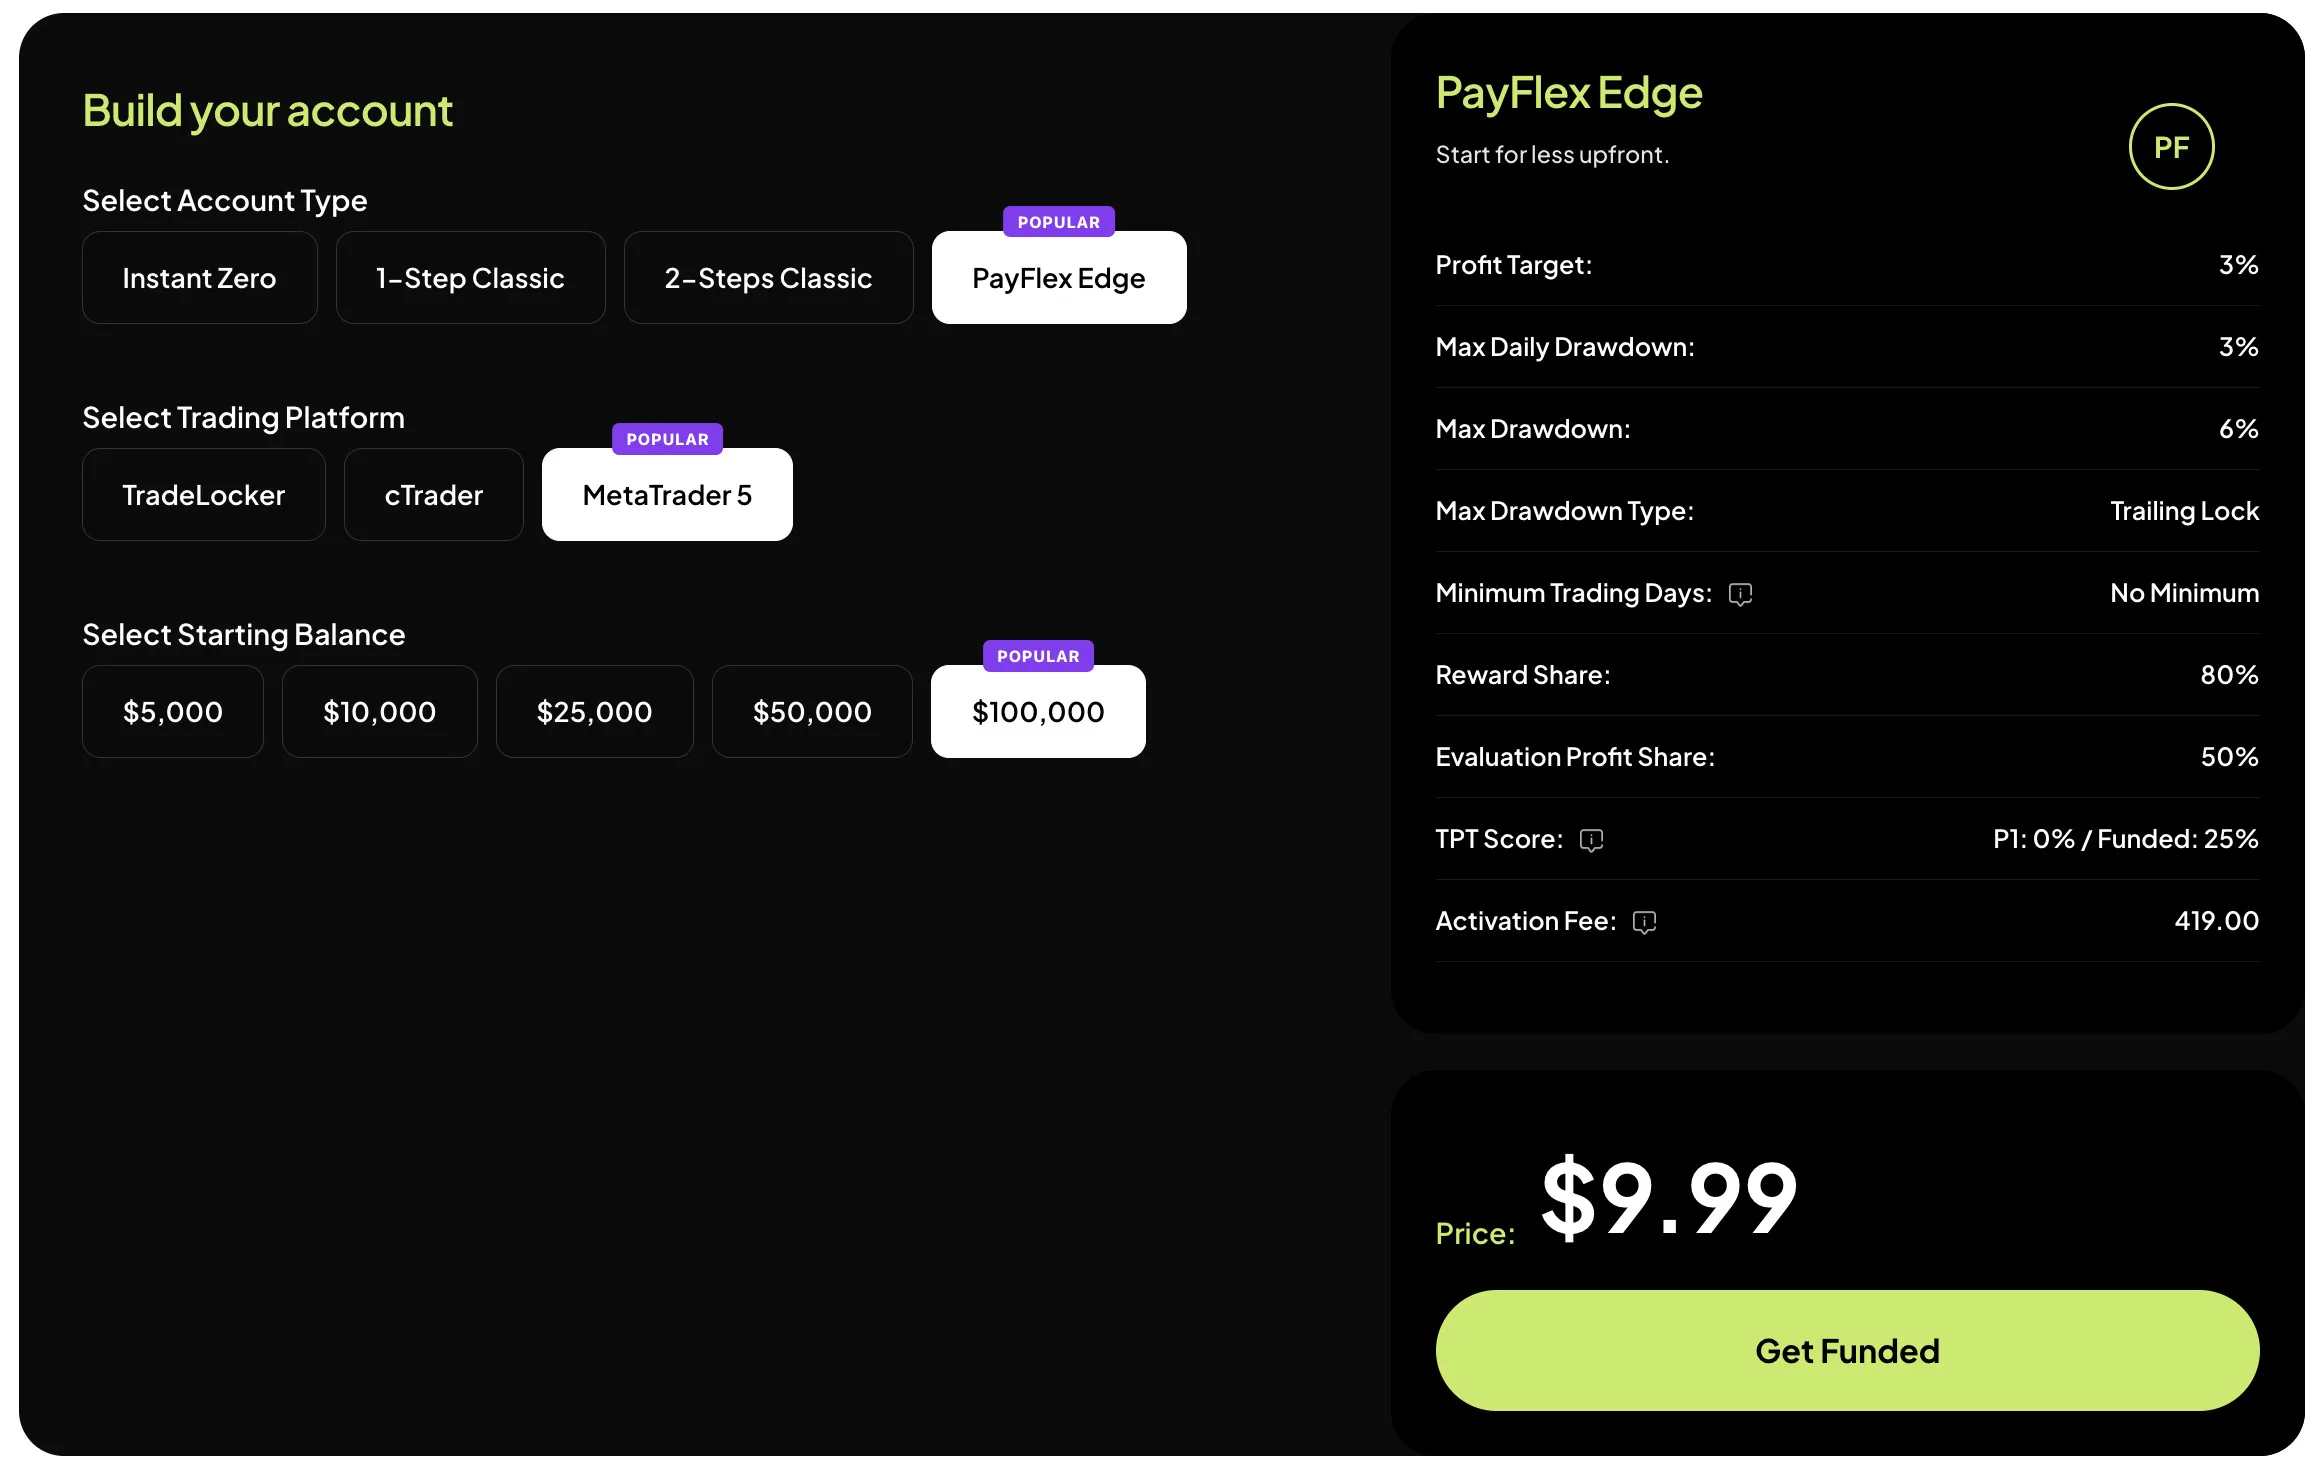Click the Select Trading Platform heading

click(x=243, y=418)
